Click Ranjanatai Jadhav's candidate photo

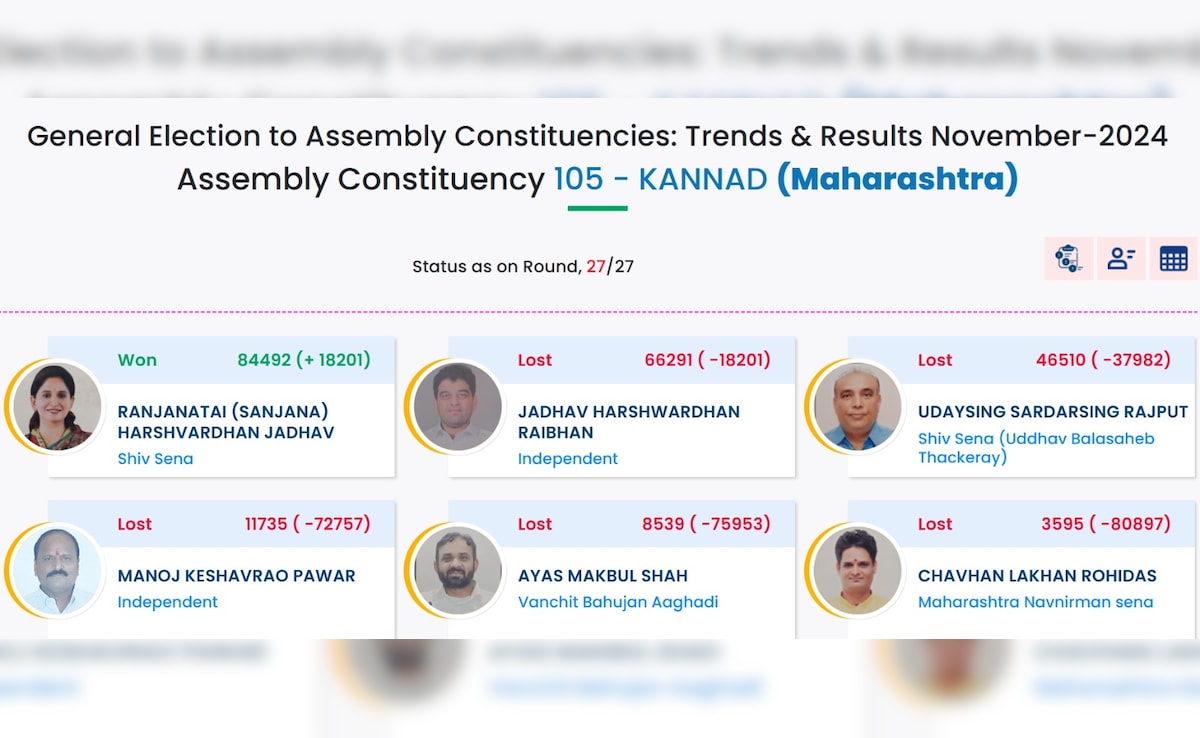click(55, 406)
